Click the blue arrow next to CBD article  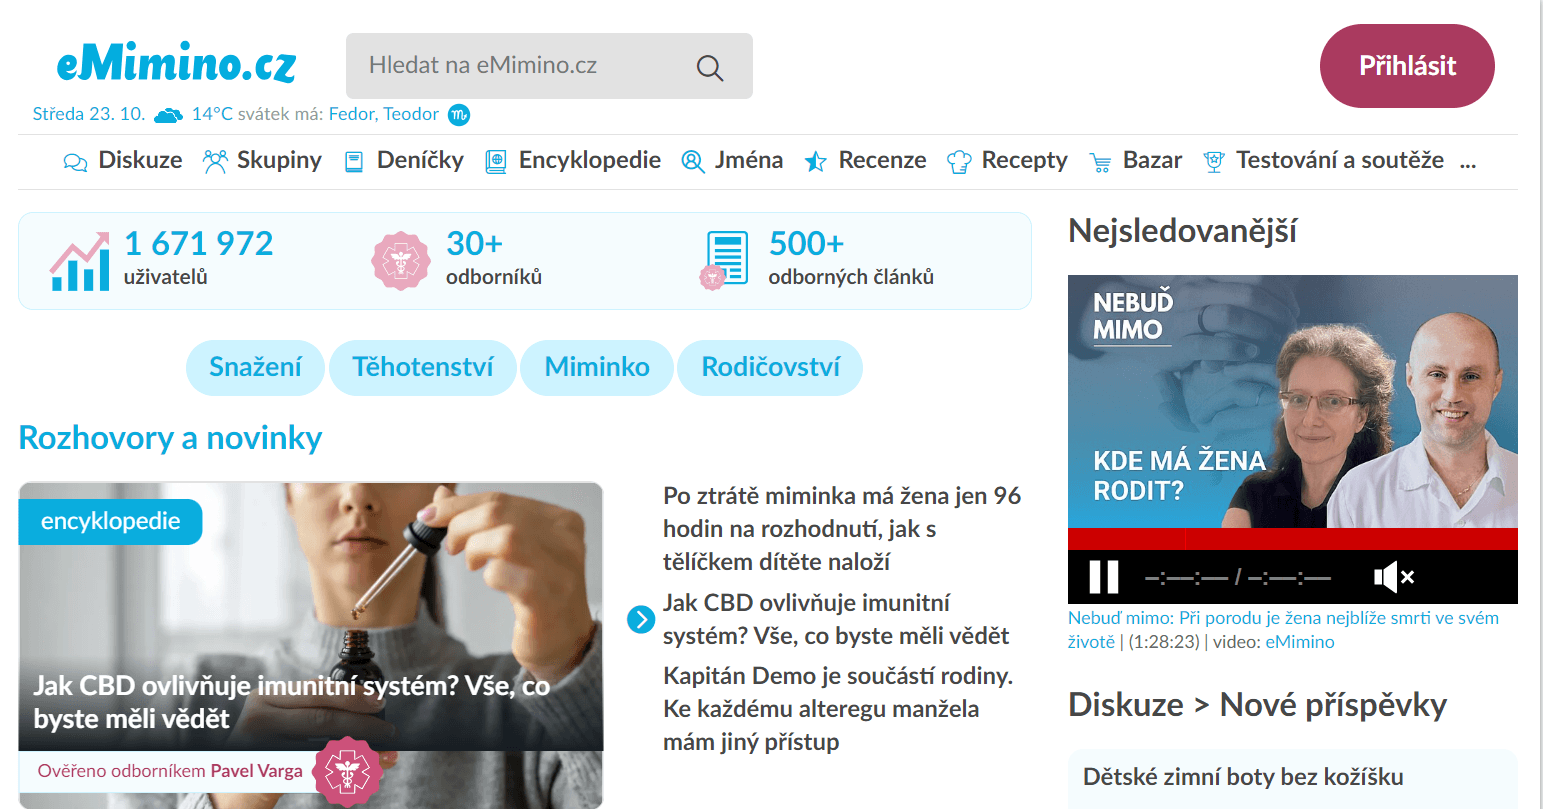click(641, 619)
